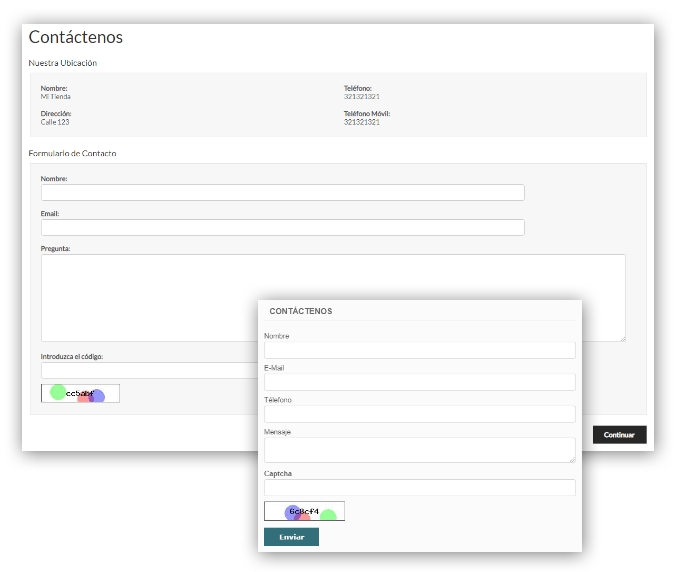Click the 'Calle 123' address text
The height and width of the screenshot is (572, 676).
click(x=55, y=122)
